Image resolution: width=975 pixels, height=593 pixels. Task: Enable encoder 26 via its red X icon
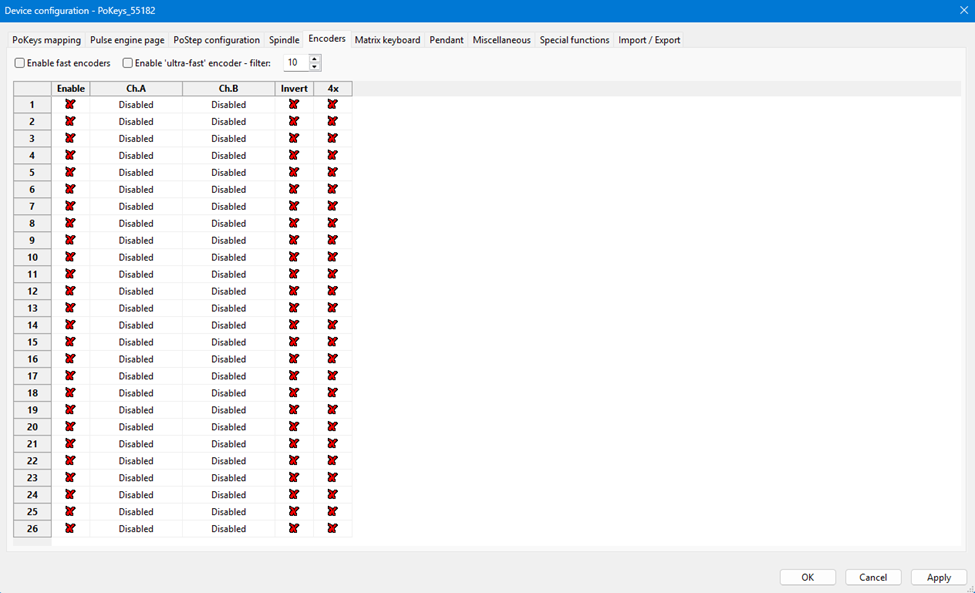70,528
